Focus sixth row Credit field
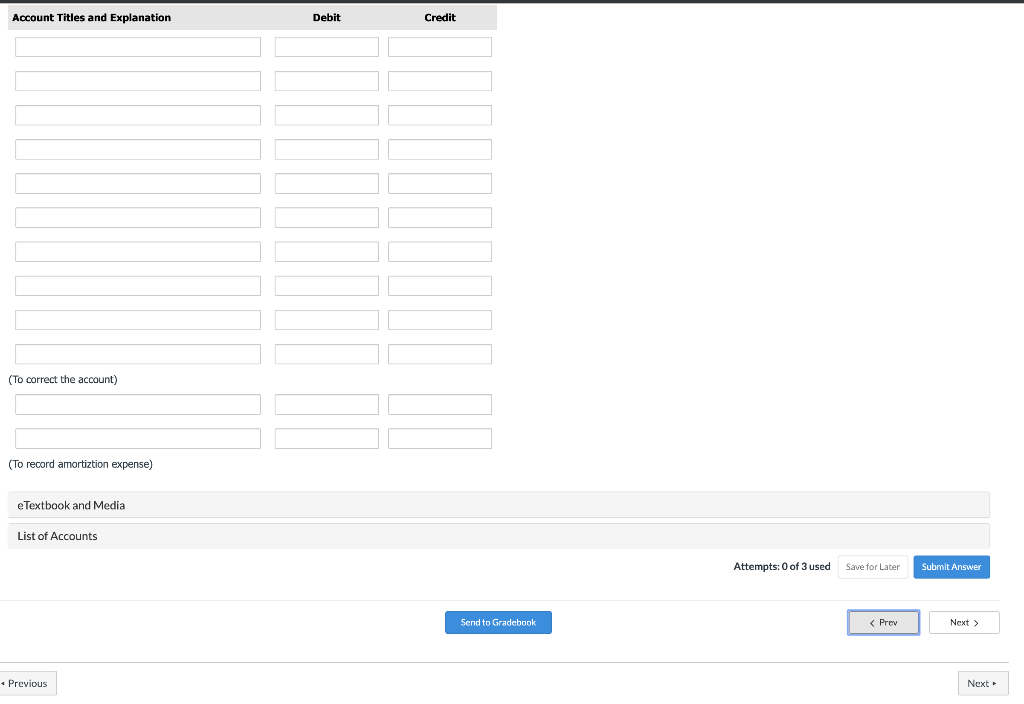 tap(440, 217)
